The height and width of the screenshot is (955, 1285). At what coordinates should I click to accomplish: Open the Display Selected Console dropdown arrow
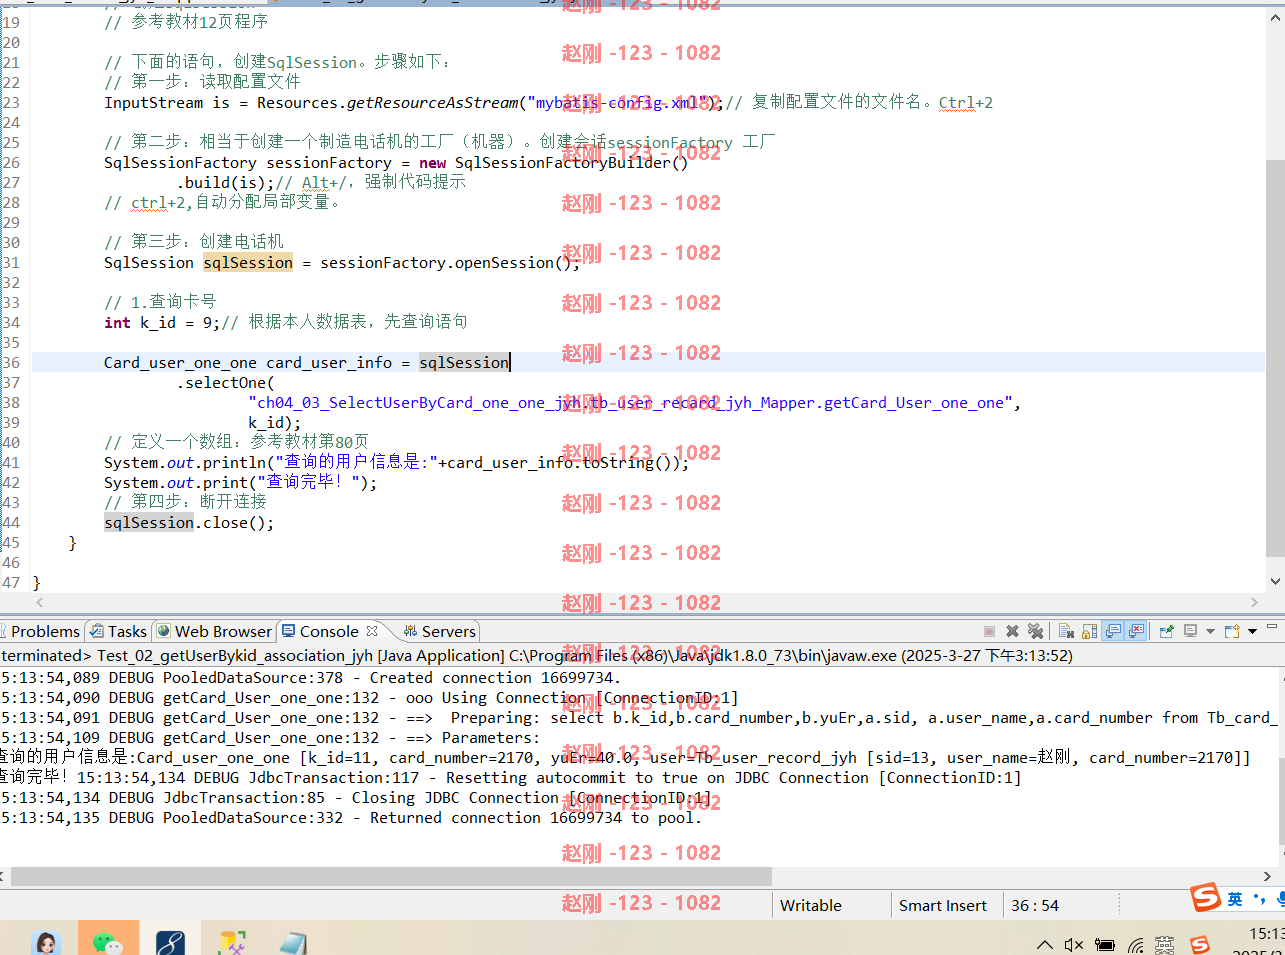tap(1210, 631)
